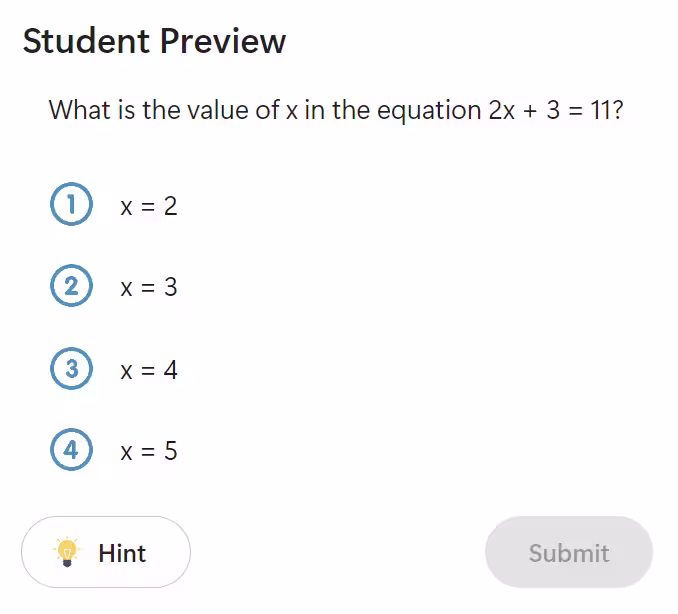Pick the answer text x = 5
This screenshot has width=678, height=614.
[148, 451]
